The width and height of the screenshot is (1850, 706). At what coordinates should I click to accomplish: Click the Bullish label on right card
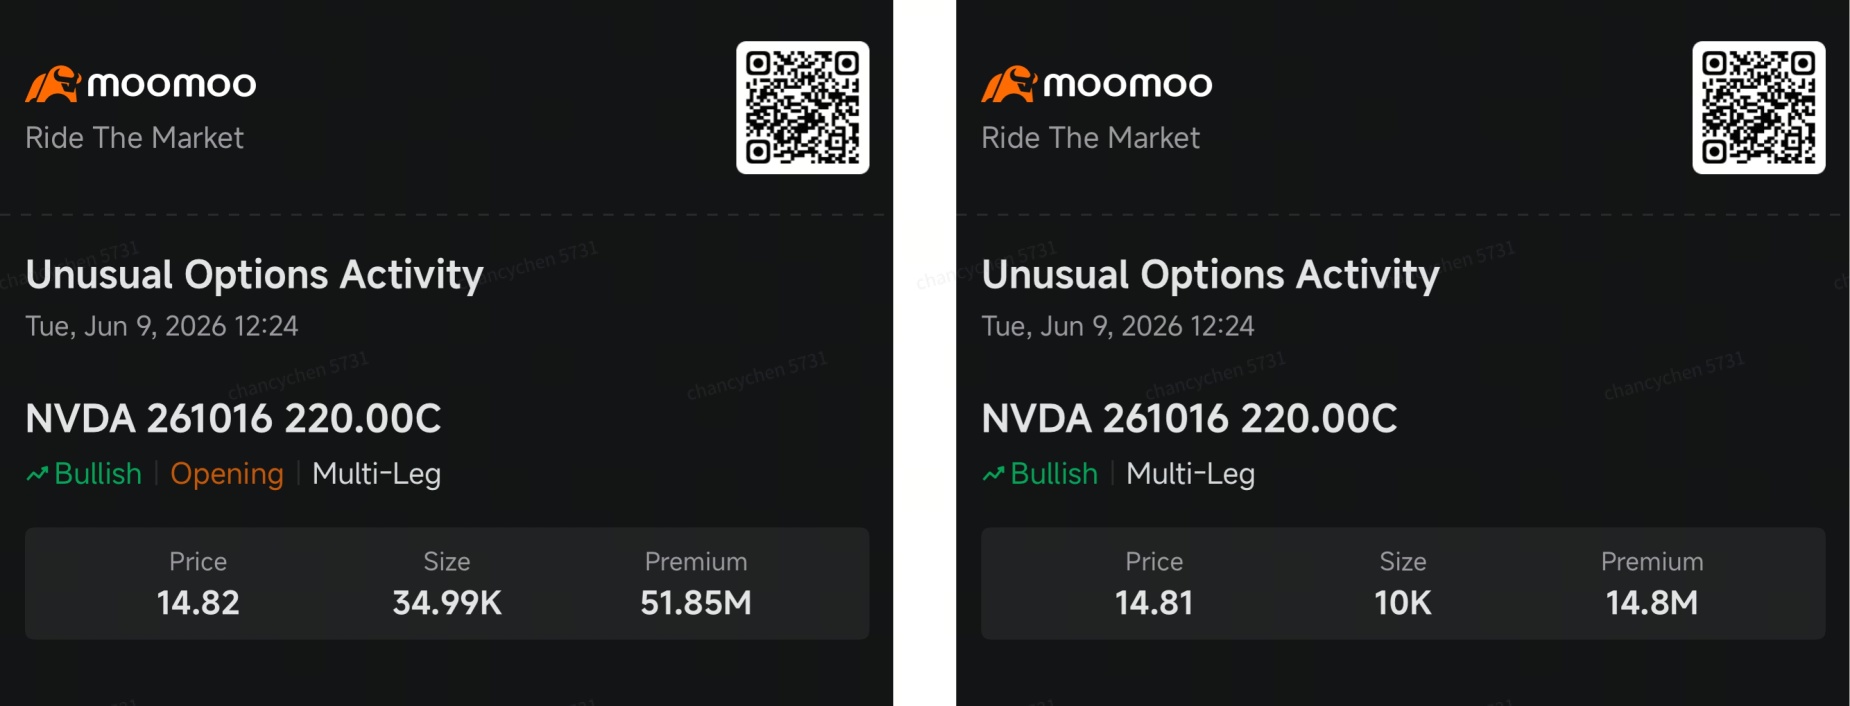tap(1054, 474)
